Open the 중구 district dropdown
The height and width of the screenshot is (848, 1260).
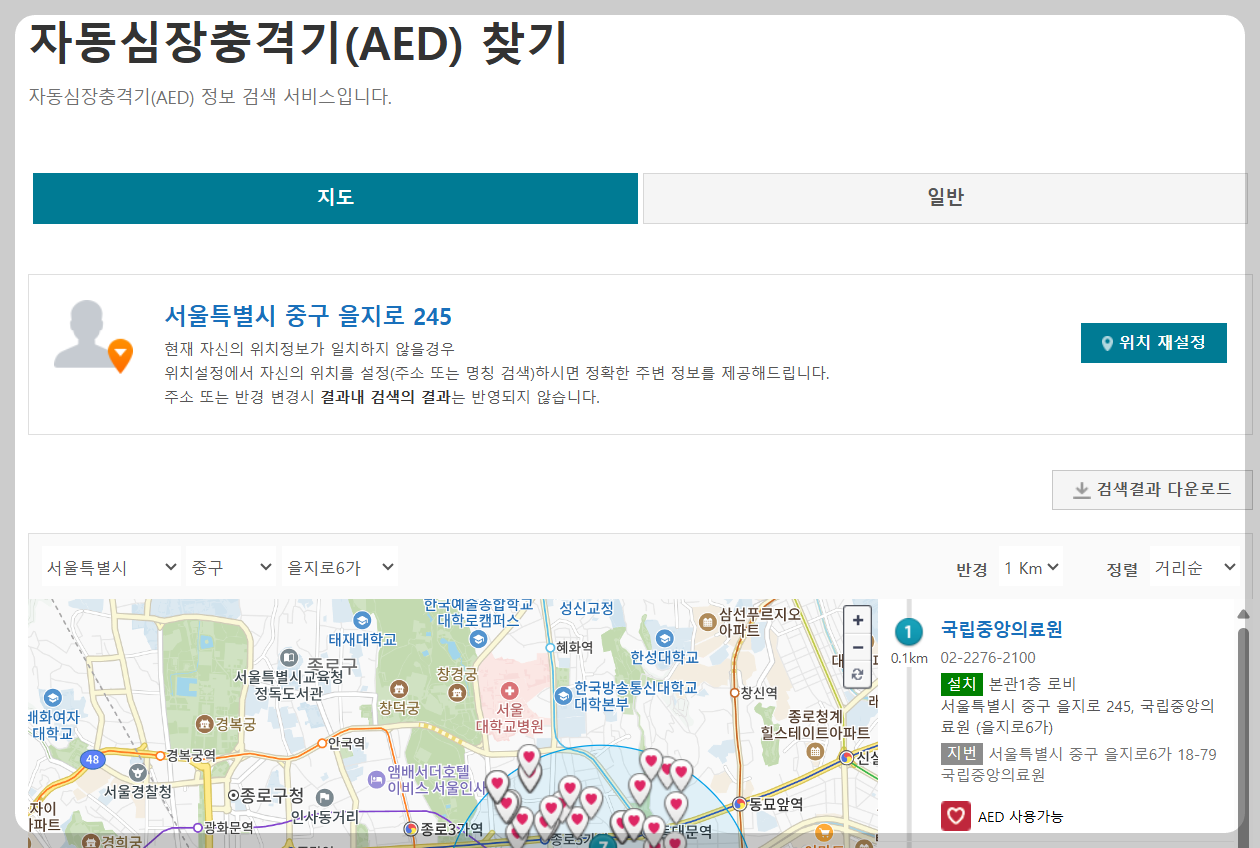[231, 567]
